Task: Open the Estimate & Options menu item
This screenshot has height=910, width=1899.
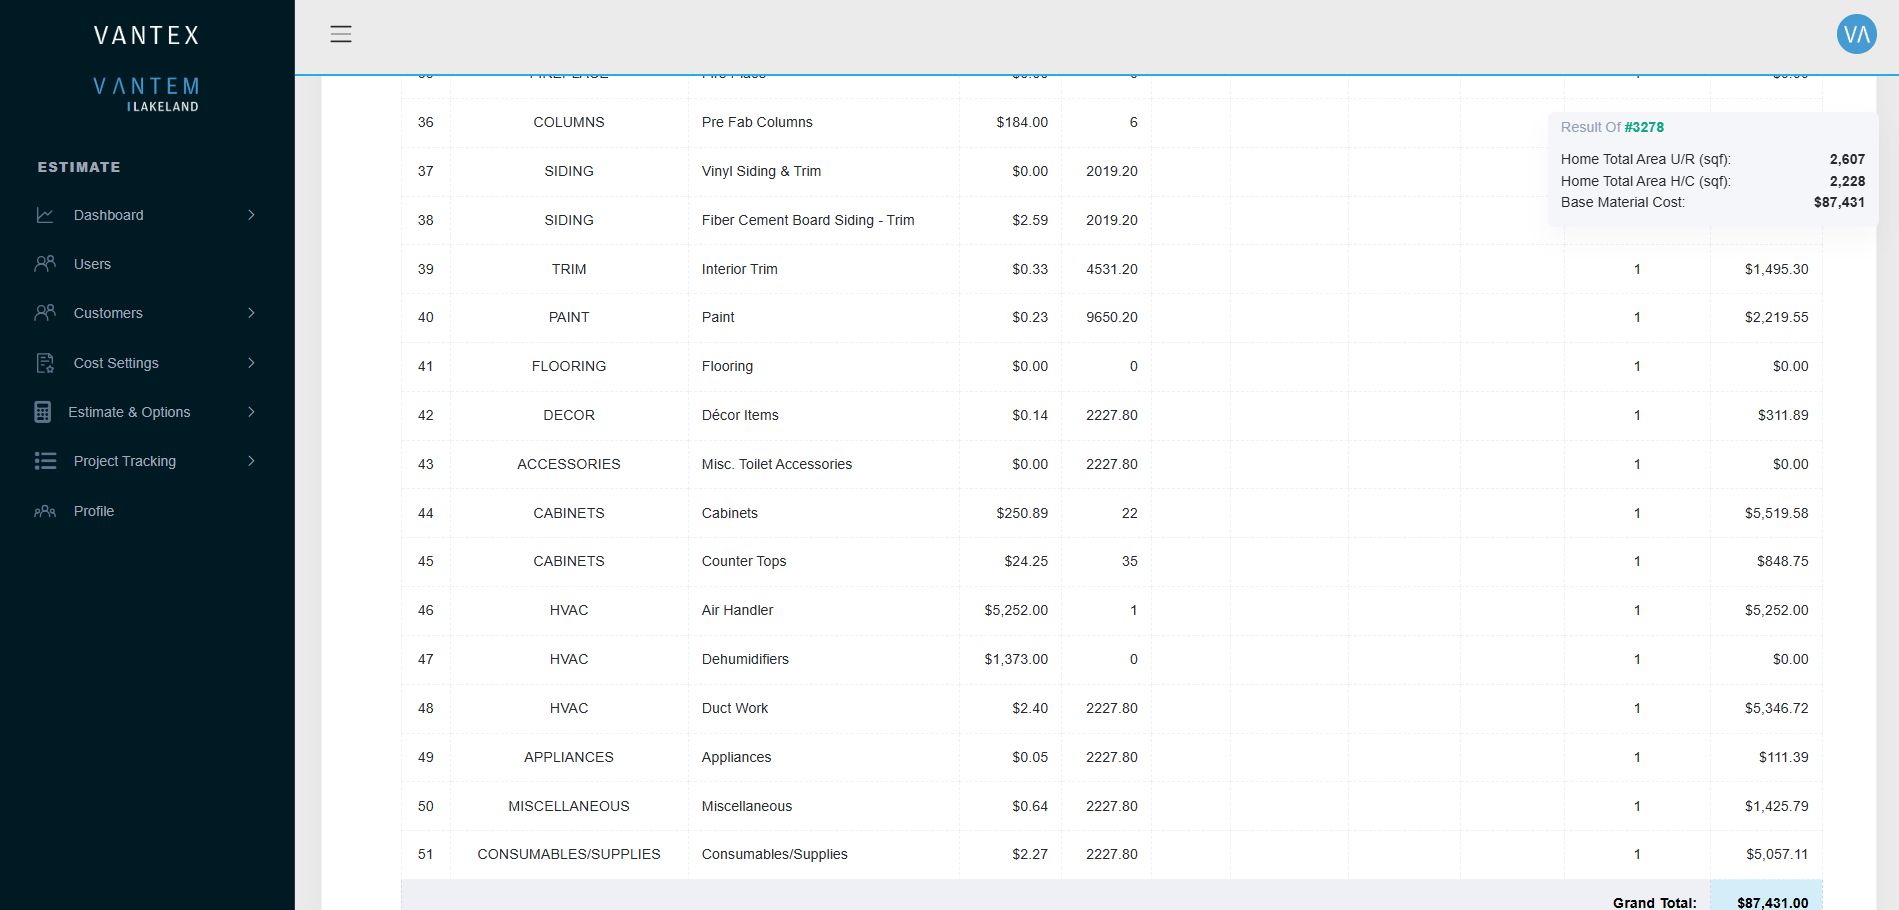Action: (147, 412)
